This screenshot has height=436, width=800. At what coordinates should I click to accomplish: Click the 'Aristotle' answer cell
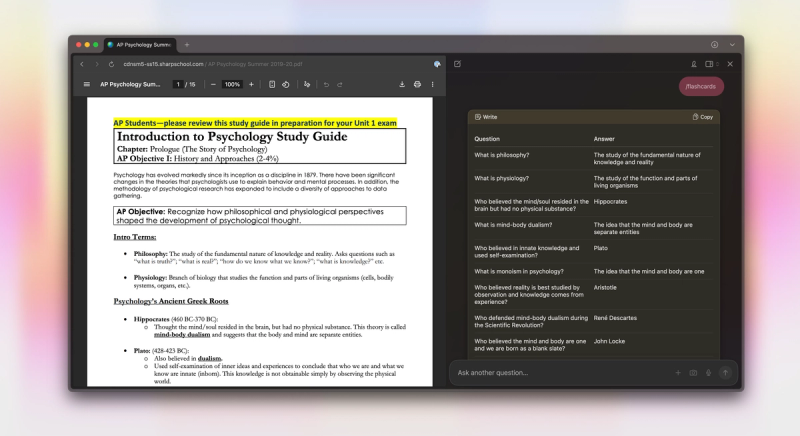[605, 288]
